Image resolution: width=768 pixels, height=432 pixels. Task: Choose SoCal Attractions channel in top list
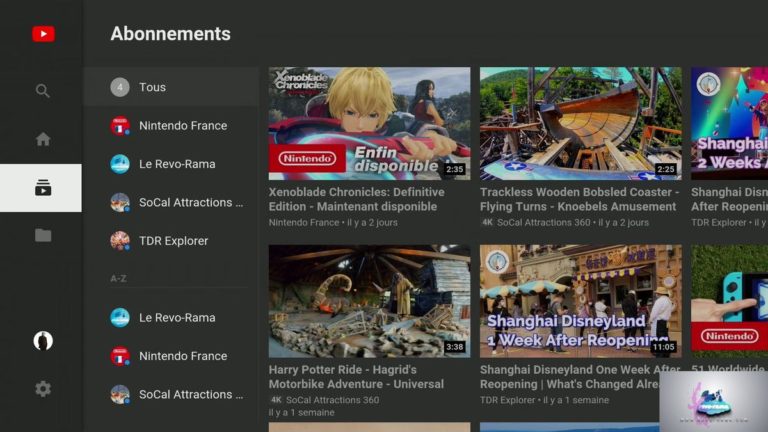pos(190,202)
